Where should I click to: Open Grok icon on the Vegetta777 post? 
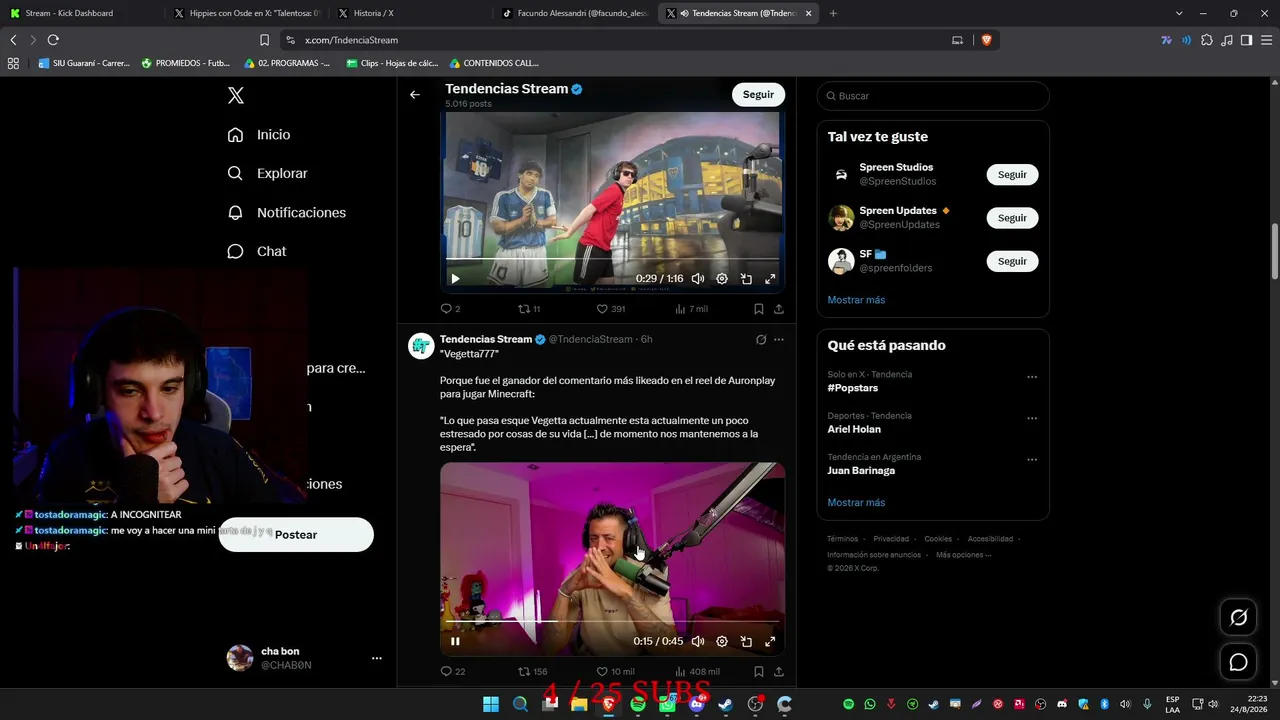pos(761,339)
